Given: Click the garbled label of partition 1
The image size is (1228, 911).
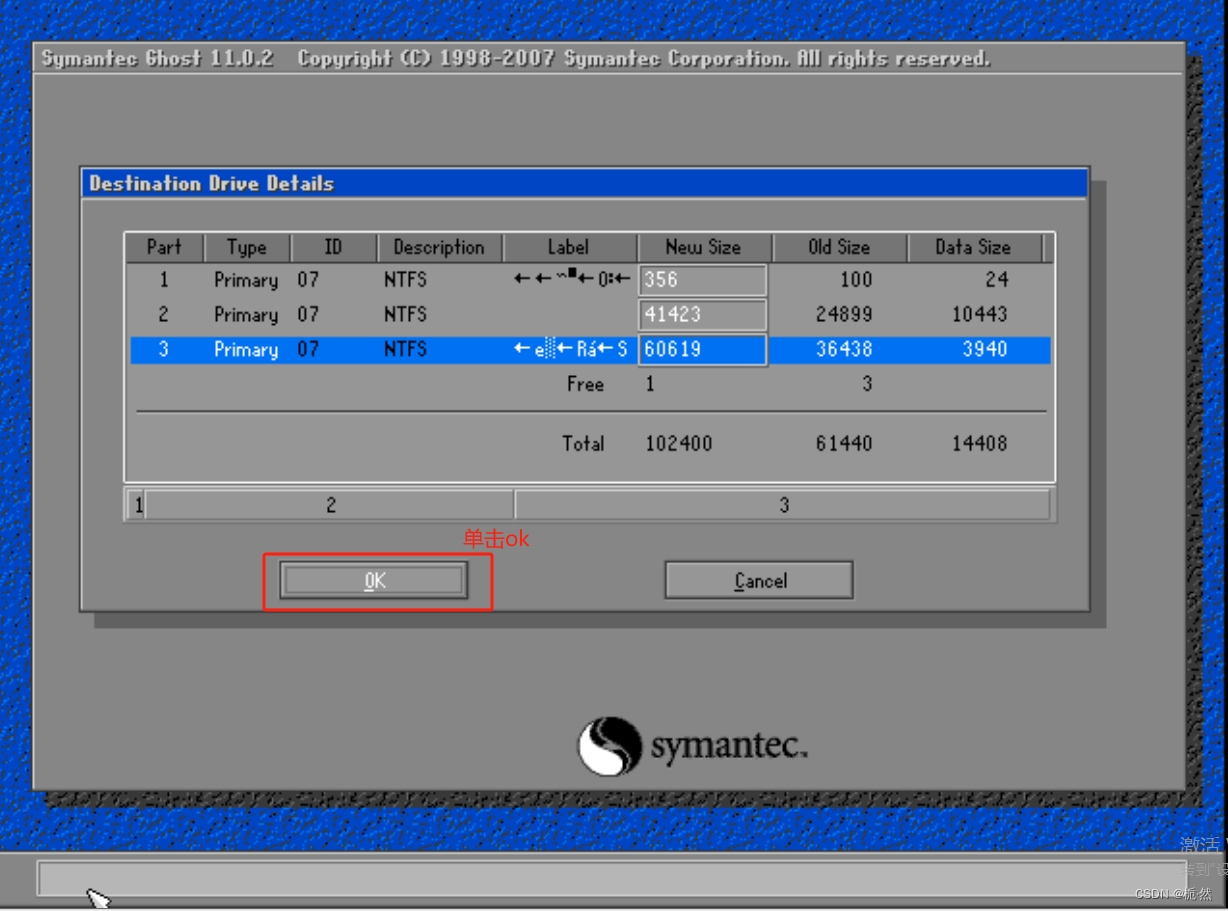Looking at the screenshot, I should (x=572, y=279).
